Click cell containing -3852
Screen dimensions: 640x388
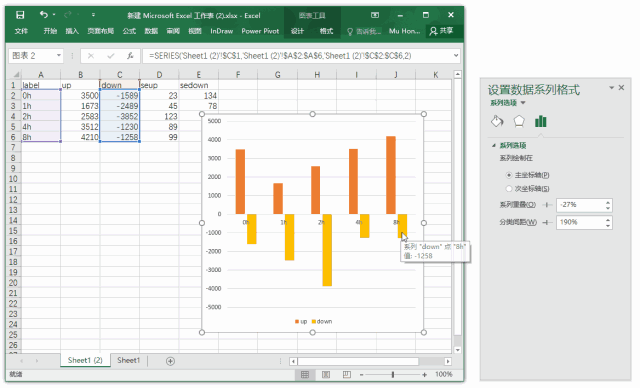coord(120,116)
